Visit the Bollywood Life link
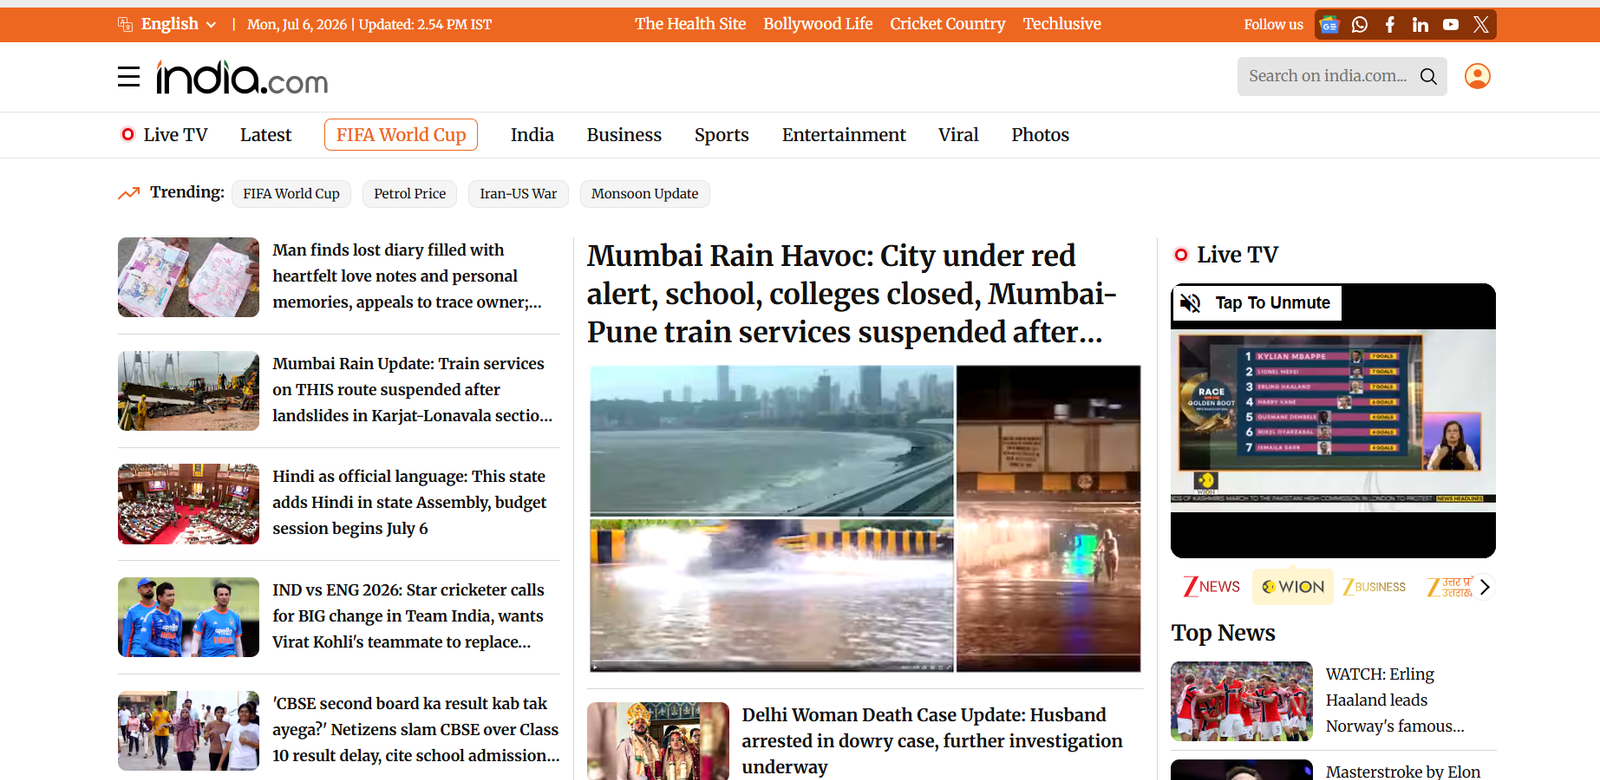The height and width of the screenshot is (780, 1600). pyautogui.click(x=818, y=24)
